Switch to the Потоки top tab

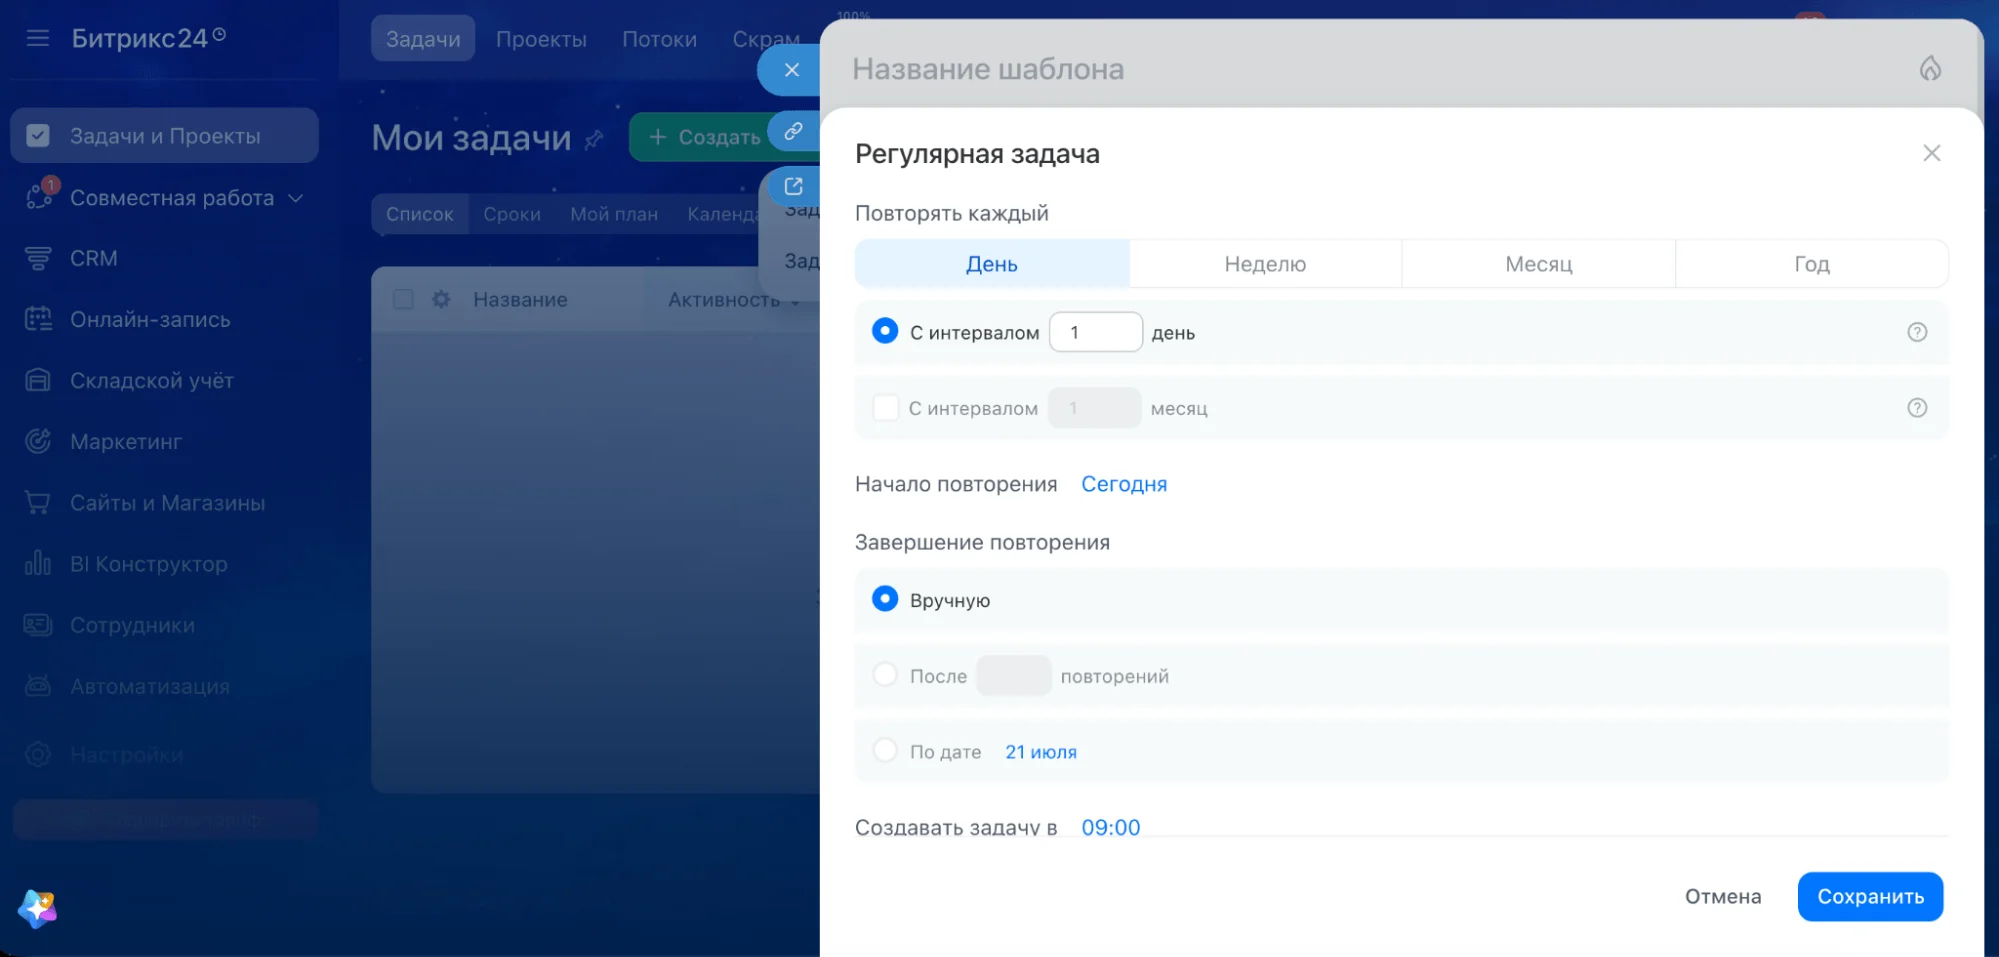[659, 39]
